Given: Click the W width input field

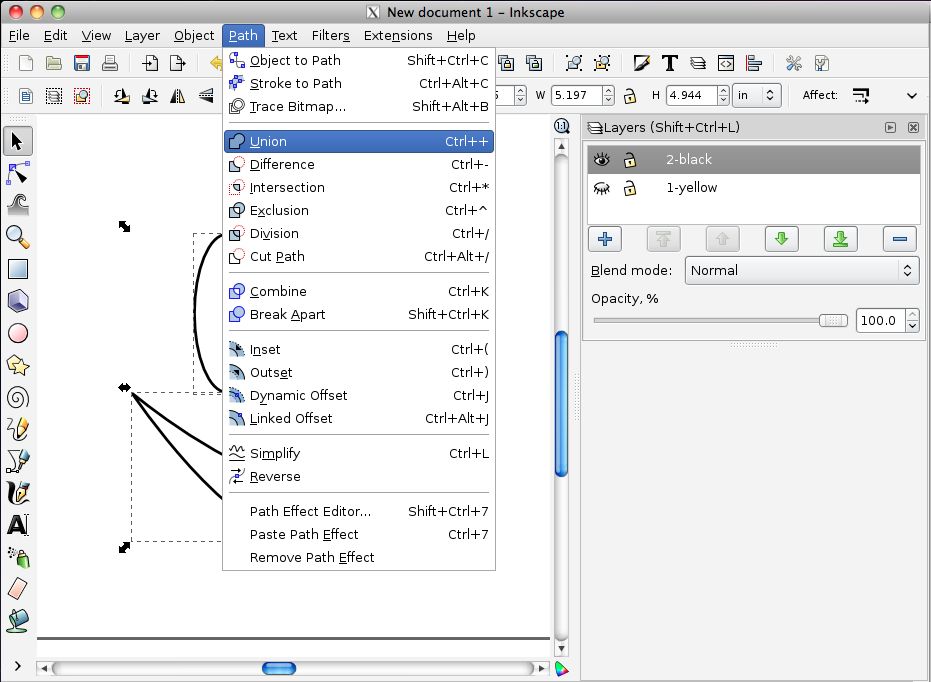Looking at the screenshot, I should coord(576,95).
